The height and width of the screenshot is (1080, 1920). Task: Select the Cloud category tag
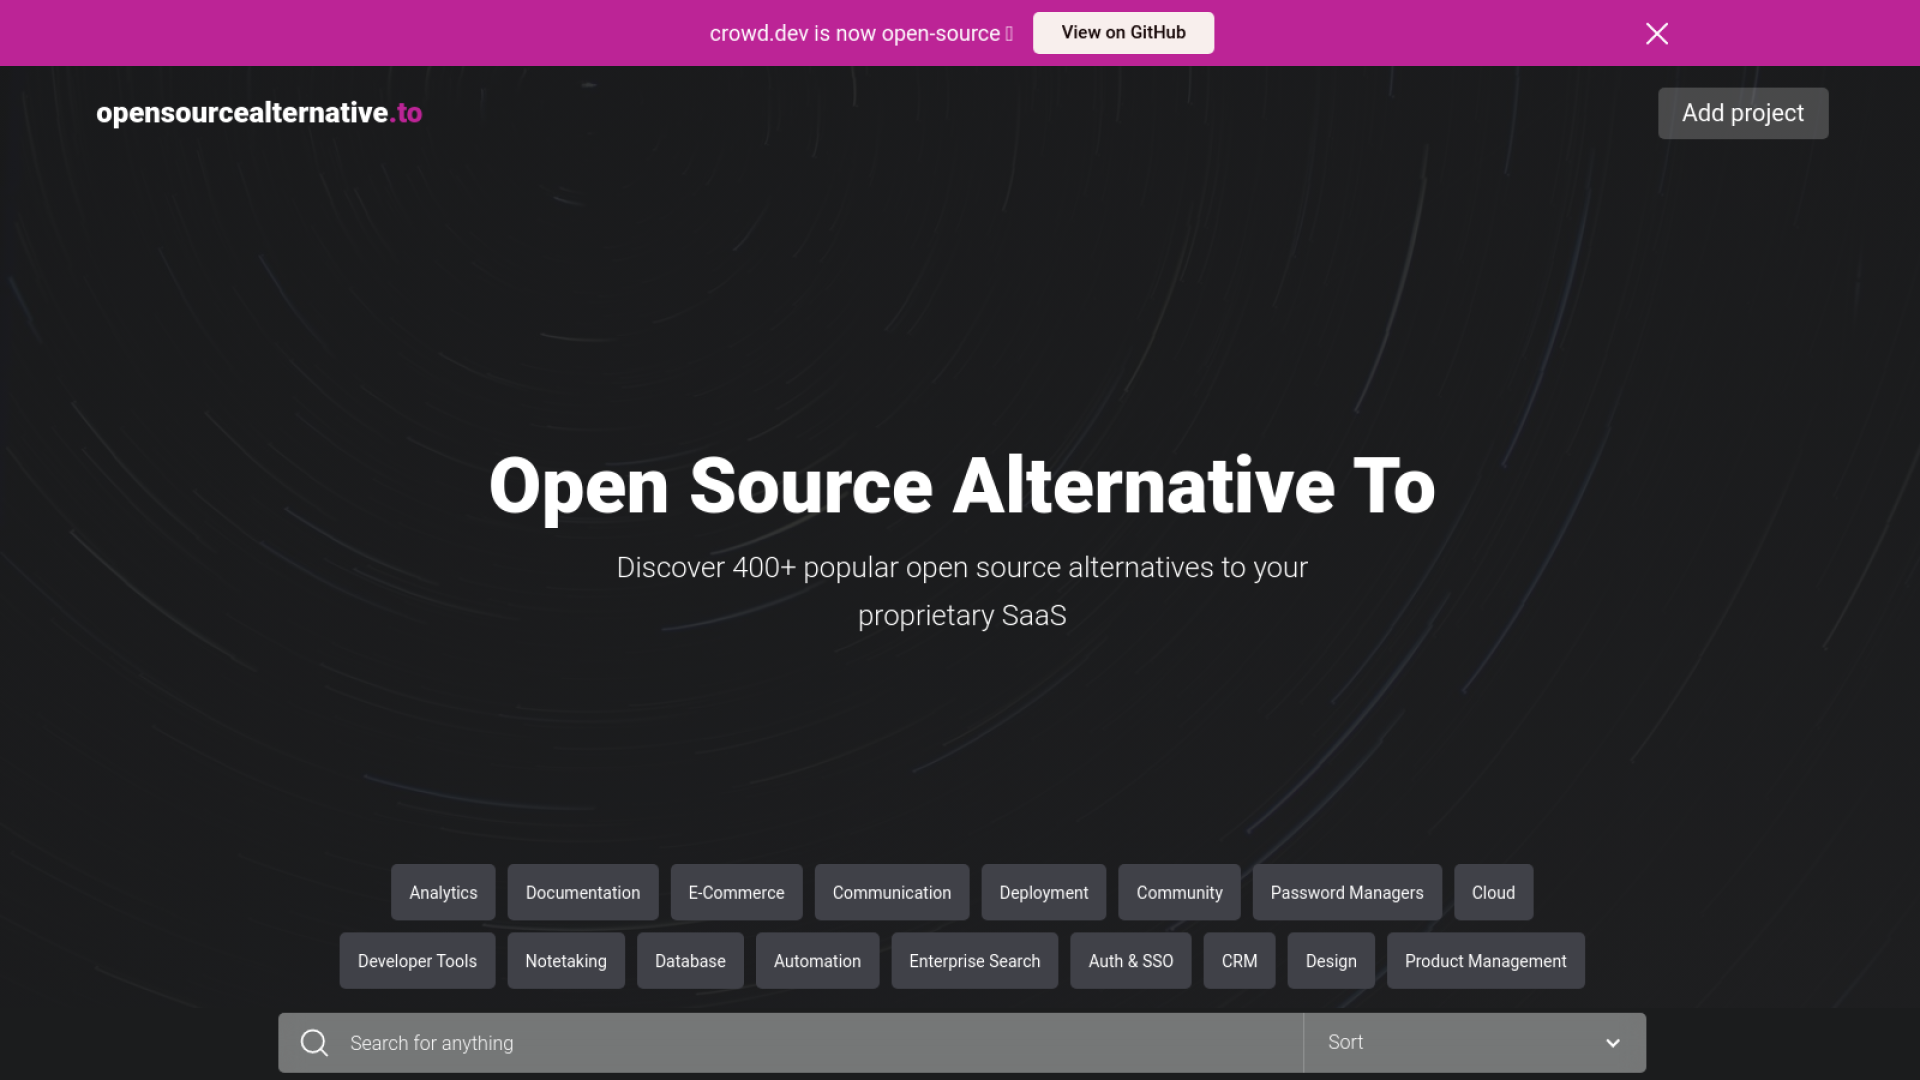click(1493, 892)
